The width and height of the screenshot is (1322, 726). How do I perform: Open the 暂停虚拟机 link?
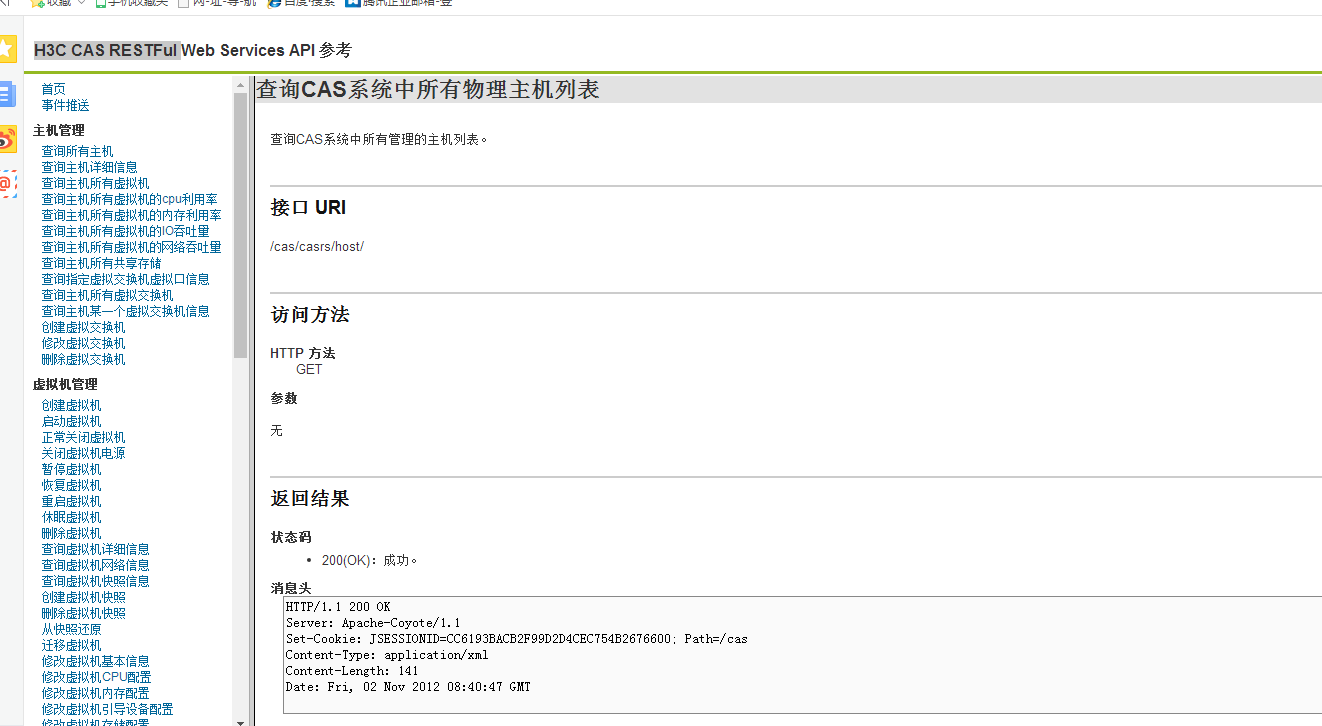[x=71, y=469]
